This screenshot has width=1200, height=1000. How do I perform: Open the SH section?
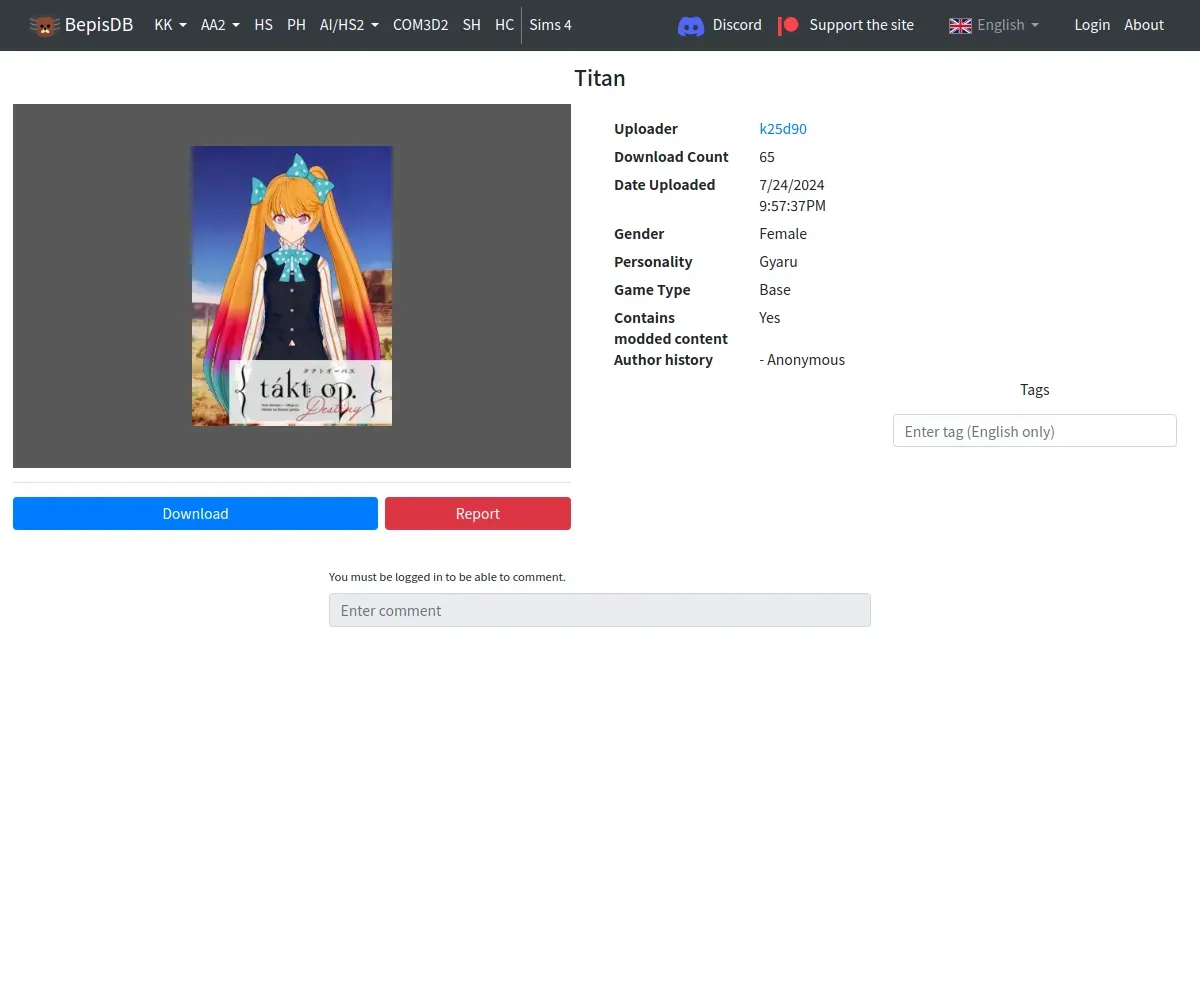(471, 25)
